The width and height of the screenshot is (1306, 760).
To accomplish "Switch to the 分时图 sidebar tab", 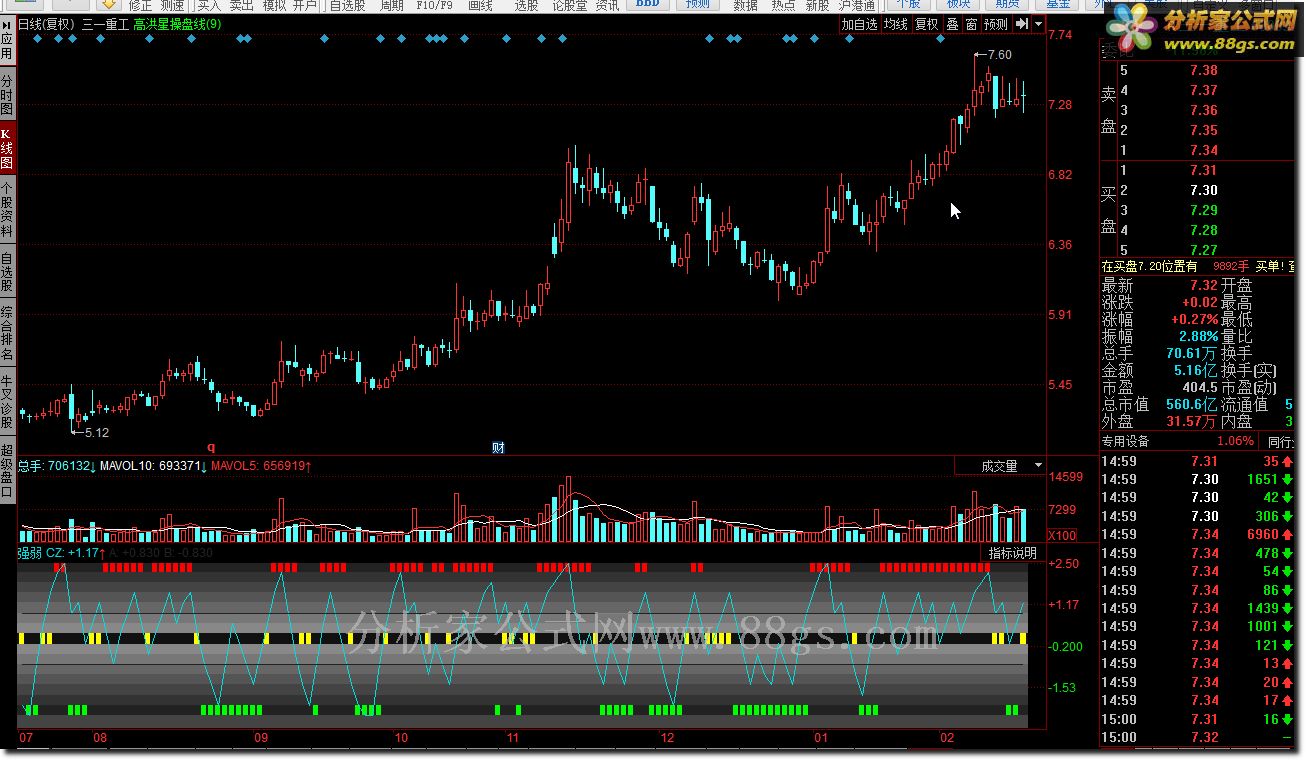I will (7, 93).
